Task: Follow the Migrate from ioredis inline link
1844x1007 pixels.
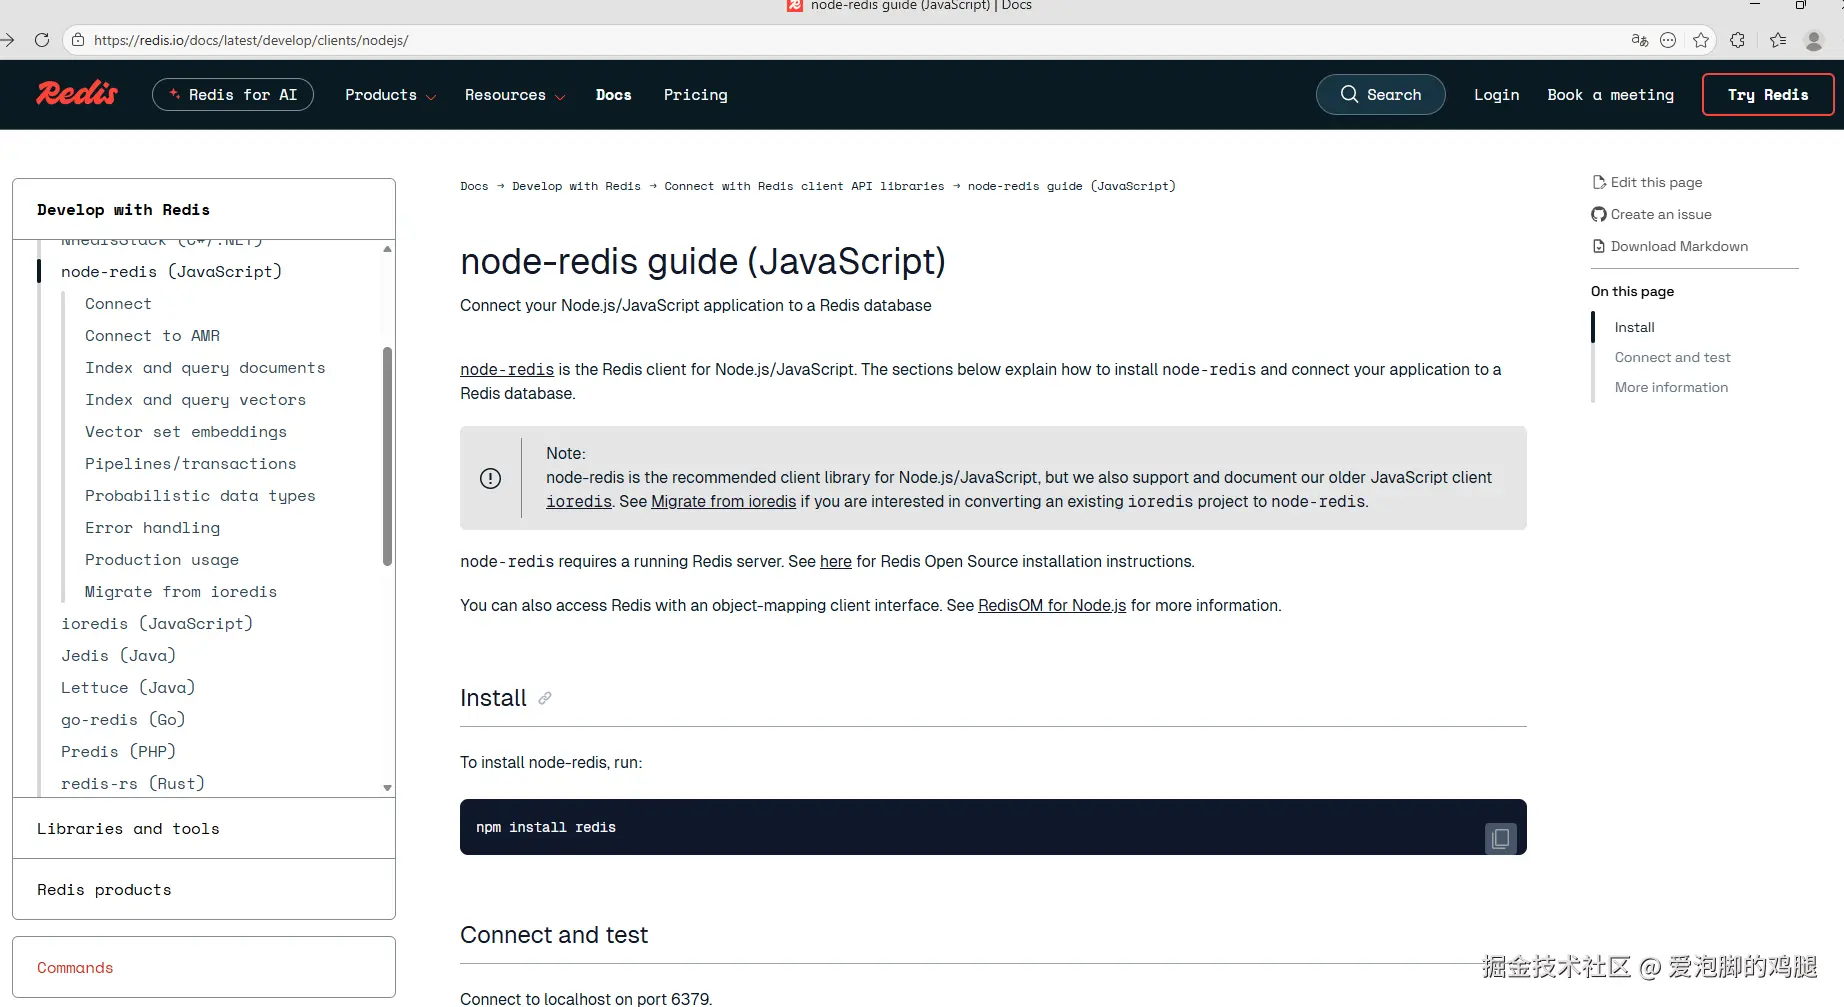Action: (723, 502)
